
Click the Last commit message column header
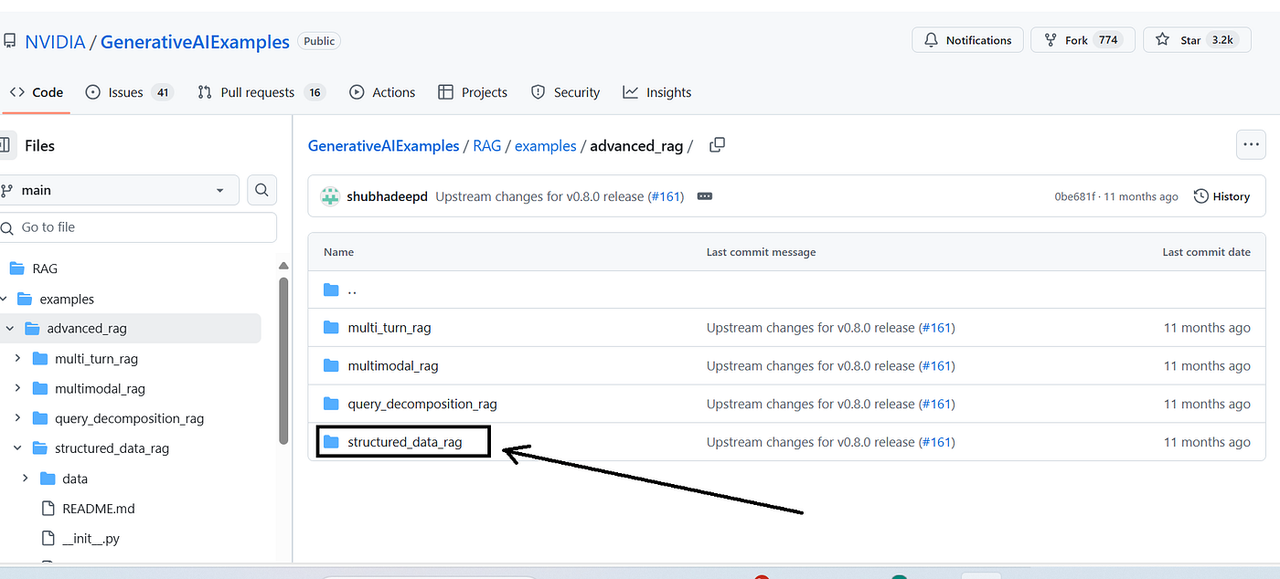[761, 252]
